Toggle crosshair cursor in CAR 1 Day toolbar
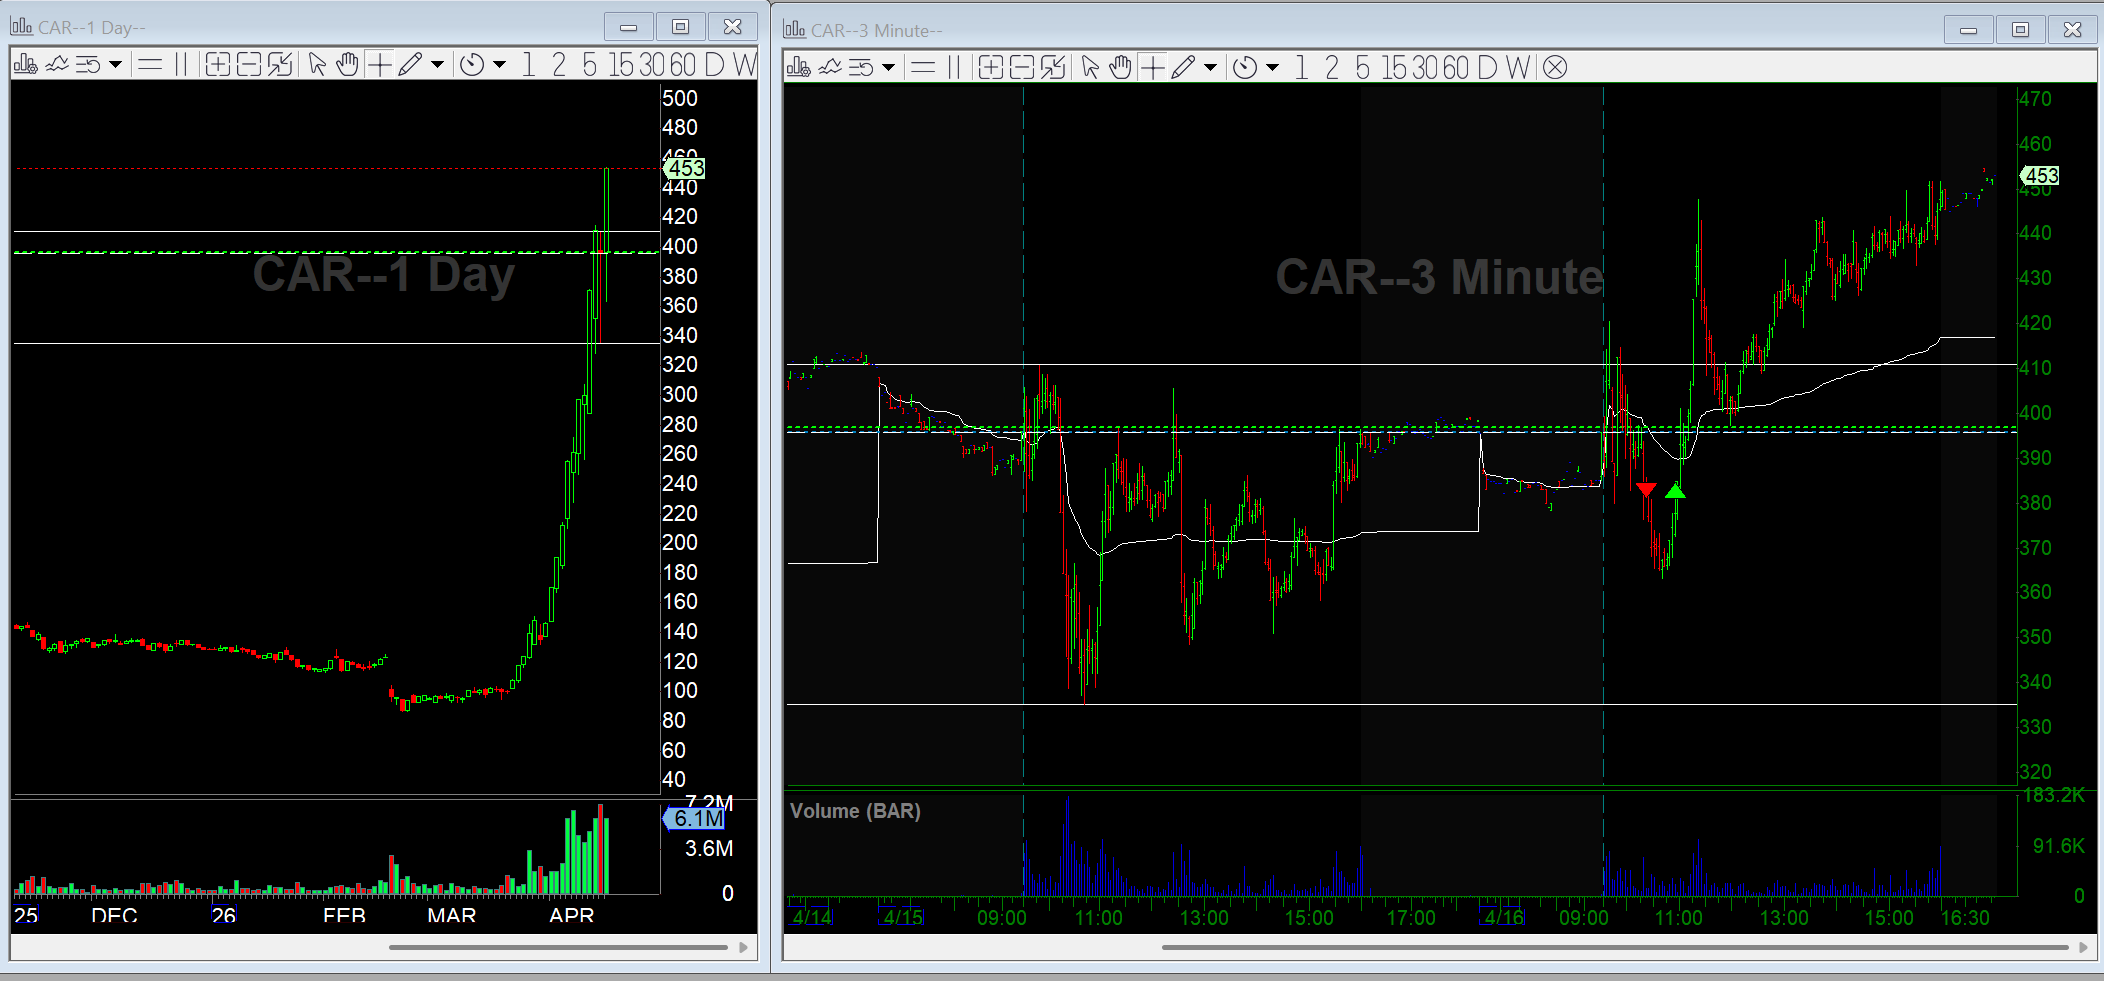The image size is (2104, 981). (x=379, y=65)
